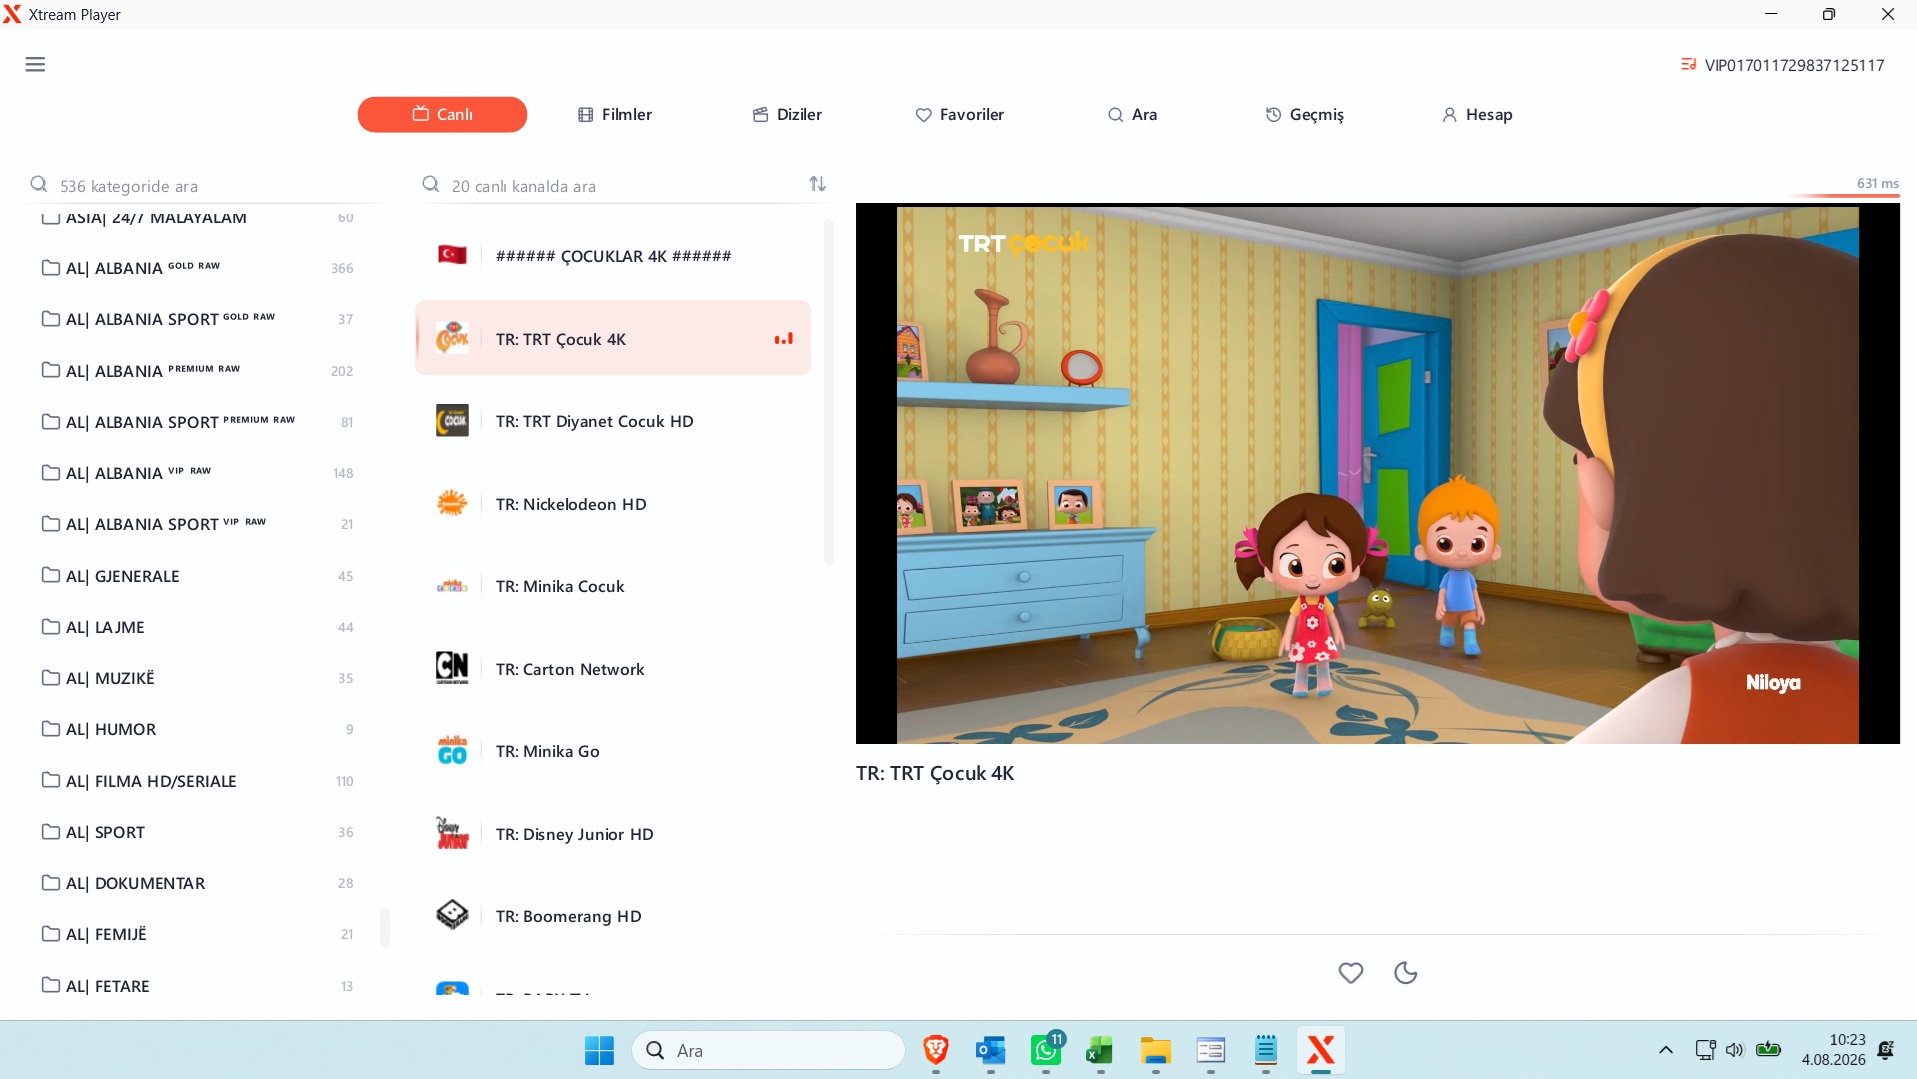The image size is (1917, 1079).
Task: Open the Diziler tab
Action: tap(787, 115)
